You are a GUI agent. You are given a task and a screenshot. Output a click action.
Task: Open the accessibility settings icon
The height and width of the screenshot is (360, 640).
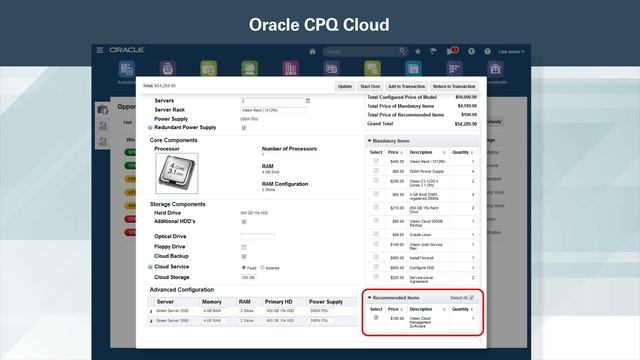click(x=471, y=51)
